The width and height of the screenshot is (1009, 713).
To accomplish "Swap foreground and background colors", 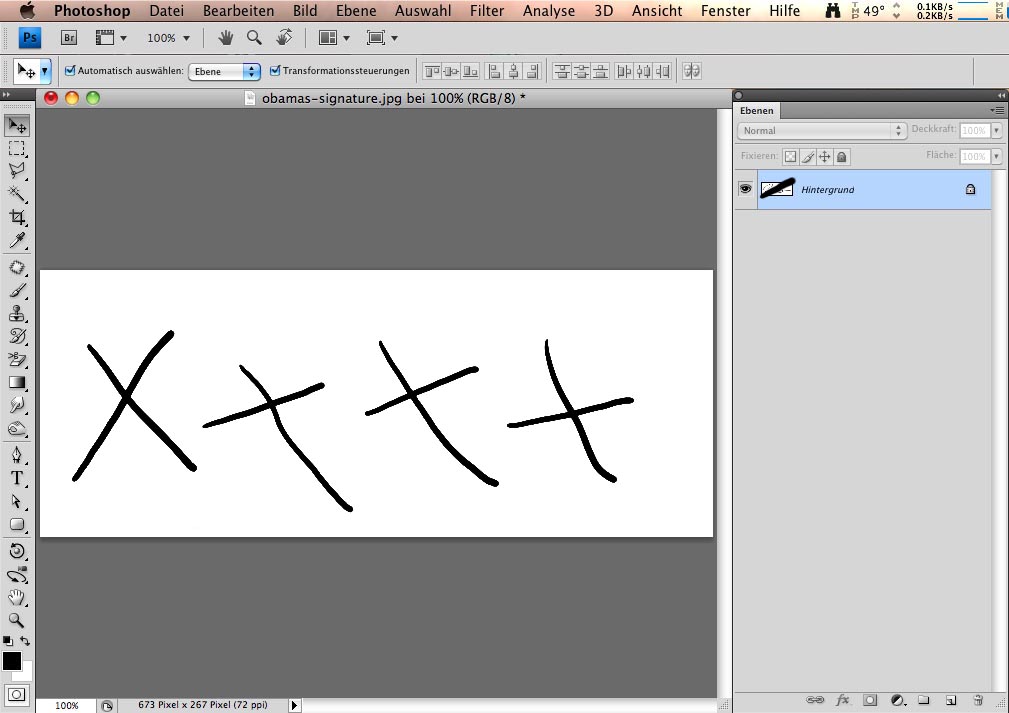I will [x=24, y=641].
